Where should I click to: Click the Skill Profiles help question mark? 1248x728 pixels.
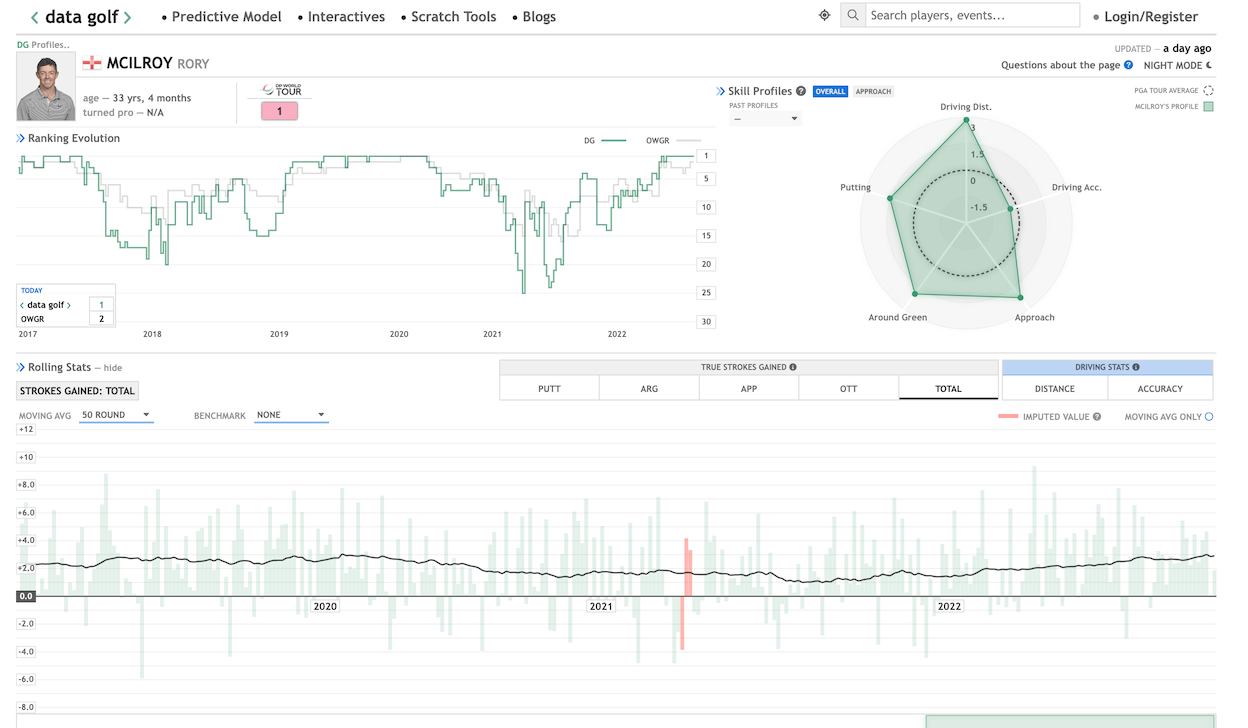click(801, 91)
